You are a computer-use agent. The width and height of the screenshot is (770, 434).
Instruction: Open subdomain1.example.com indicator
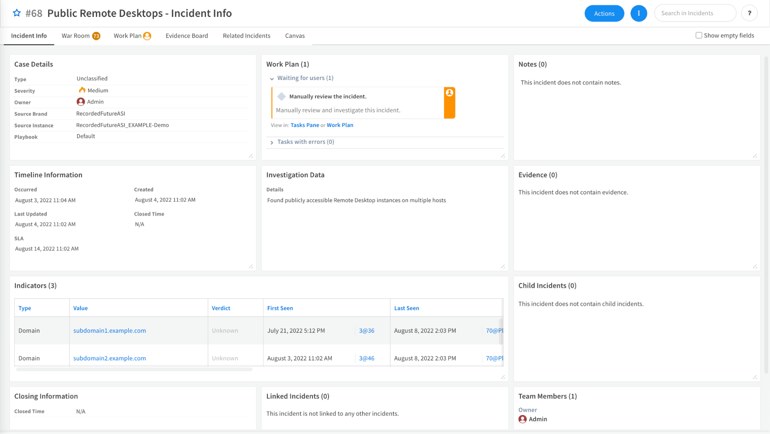[110, 330]
